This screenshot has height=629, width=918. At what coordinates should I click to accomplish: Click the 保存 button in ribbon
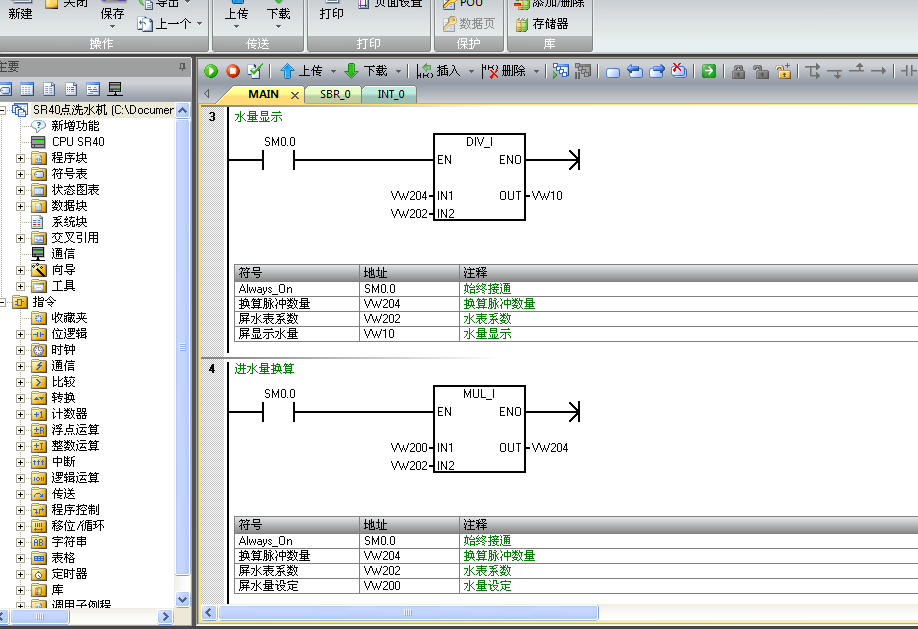click(x=112, y=15)
